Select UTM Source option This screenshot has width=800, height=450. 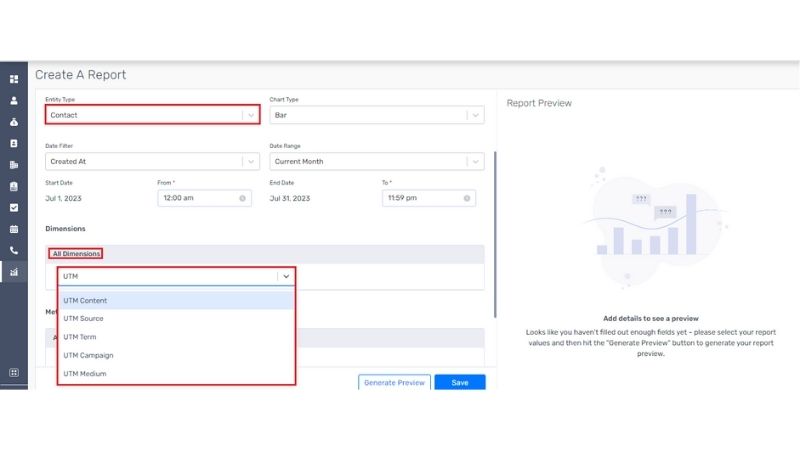tap(176, 318)
